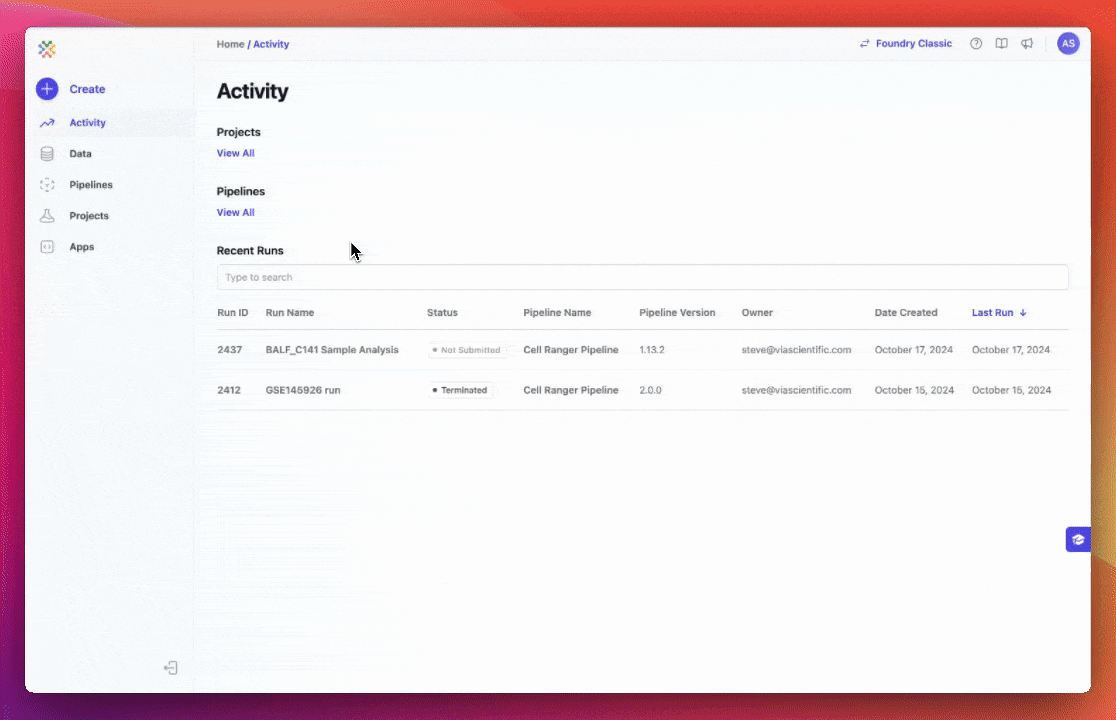
Task: Click View All under Projects
Action: point(236,153)
